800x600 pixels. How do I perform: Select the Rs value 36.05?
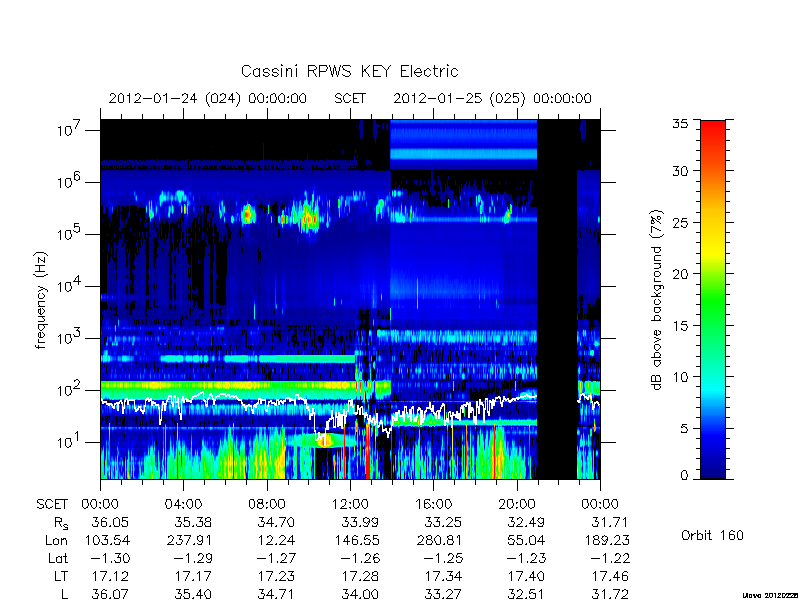pos(110,522)
